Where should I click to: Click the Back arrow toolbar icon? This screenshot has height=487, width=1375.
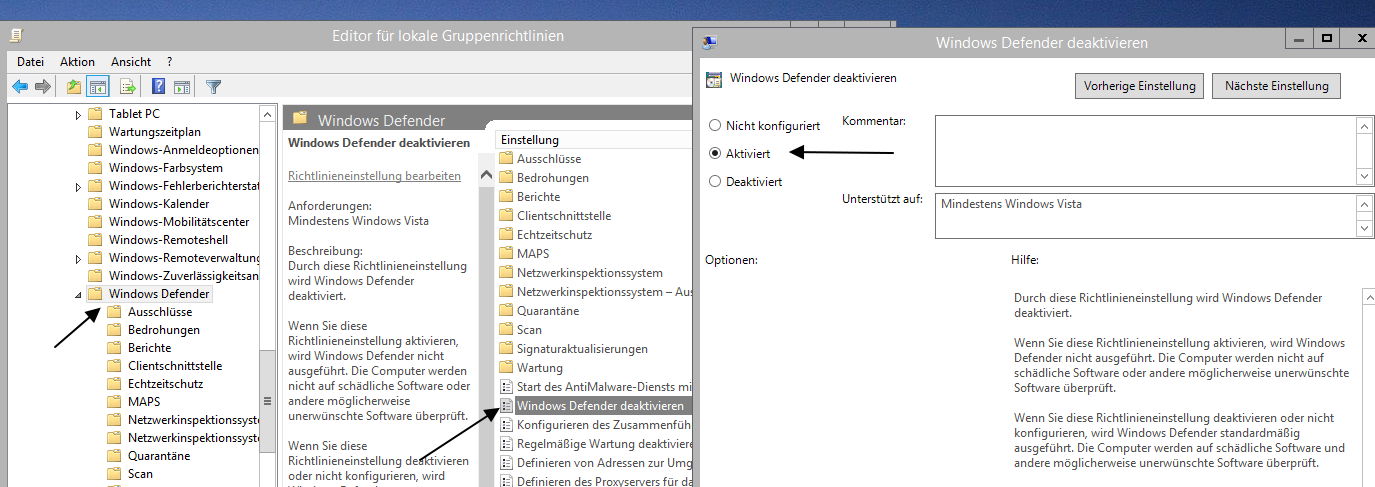click(x=19, y=87)
